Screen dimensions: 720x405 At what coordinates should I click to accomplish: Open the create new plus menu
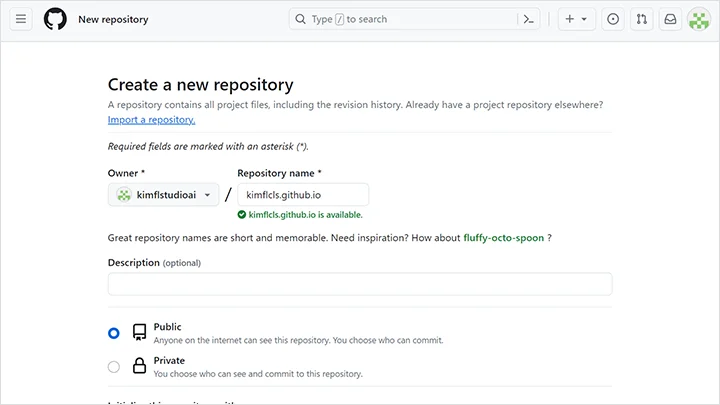tap(576, 19)
